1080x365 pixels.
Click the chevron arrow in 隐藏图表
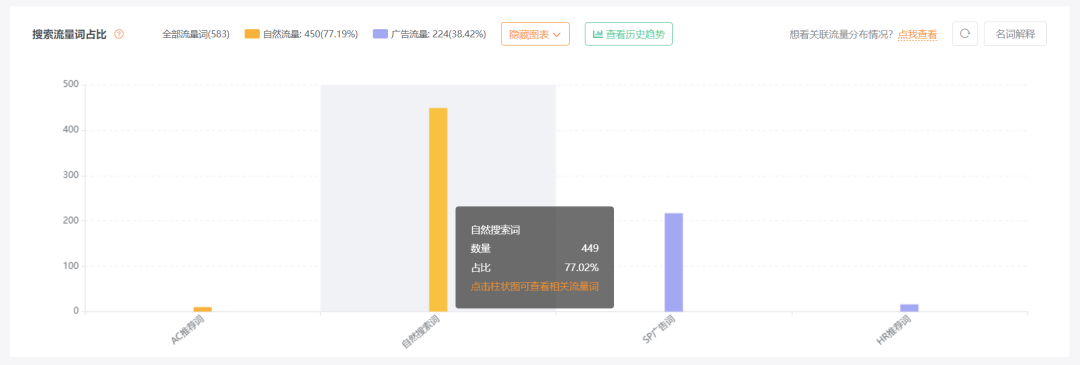[557, 34]
